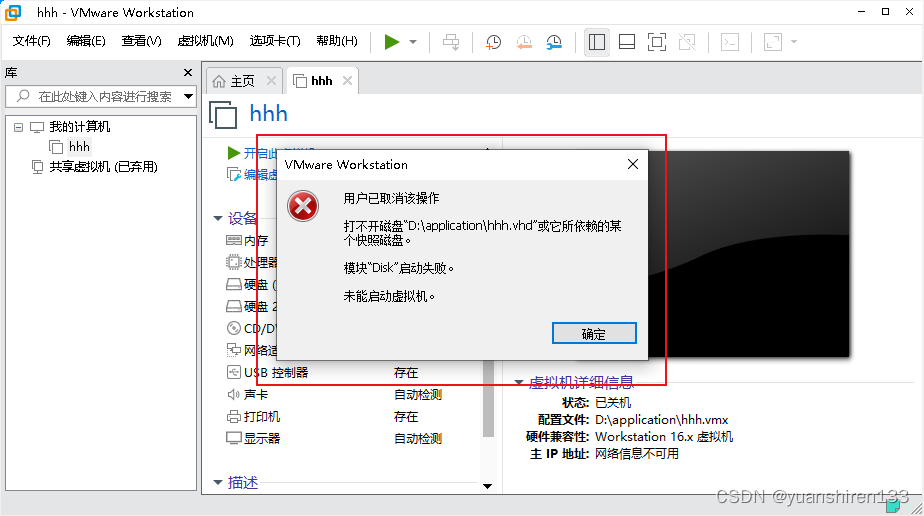Open the power options dropdown arrow
Viewport: 924px width, 516px height.
pos(413,42)
